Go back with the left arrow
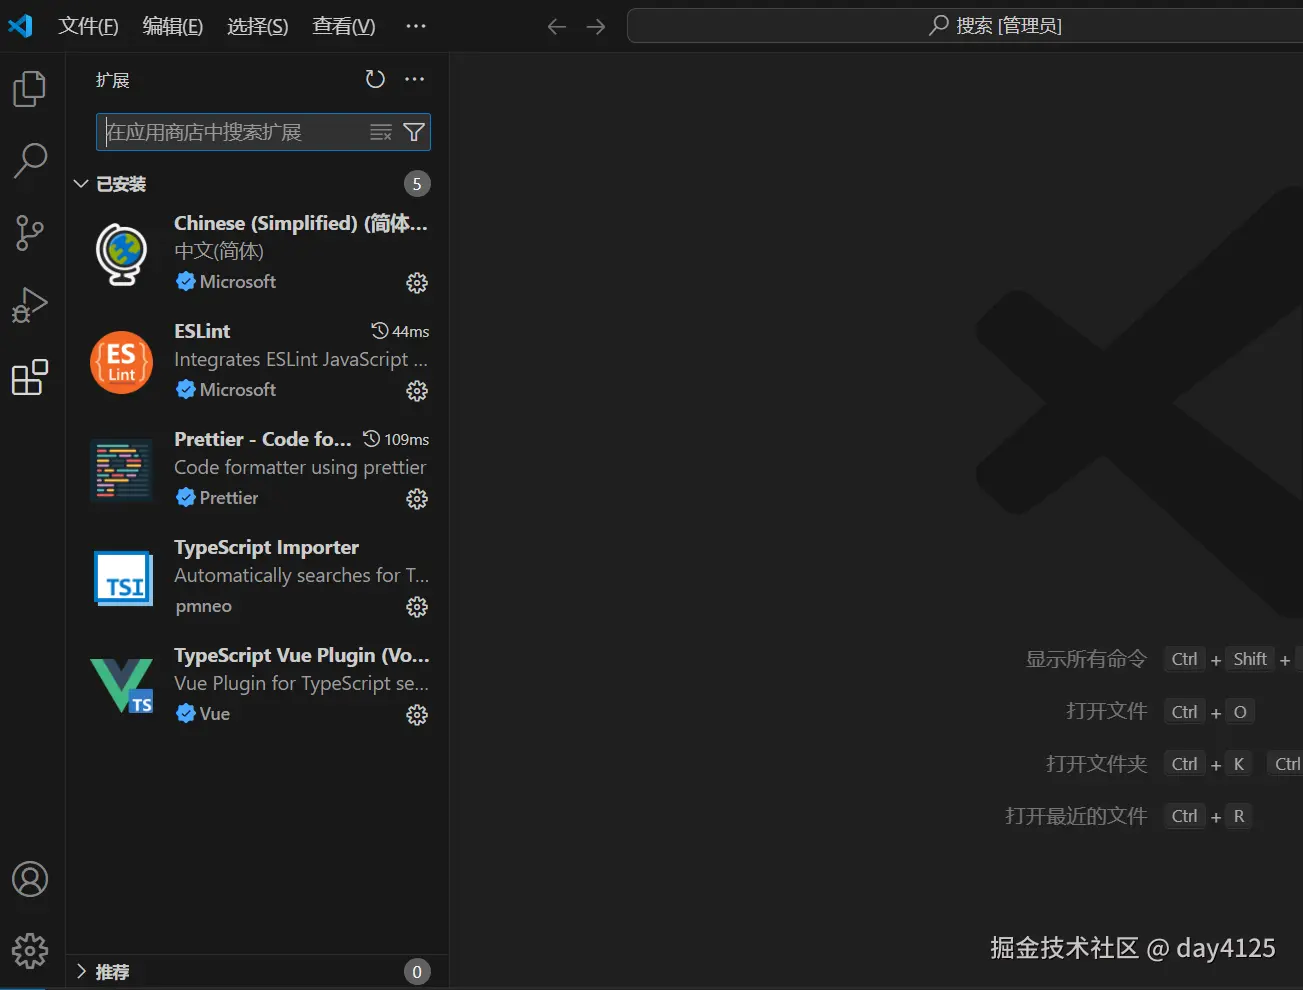 557,26
